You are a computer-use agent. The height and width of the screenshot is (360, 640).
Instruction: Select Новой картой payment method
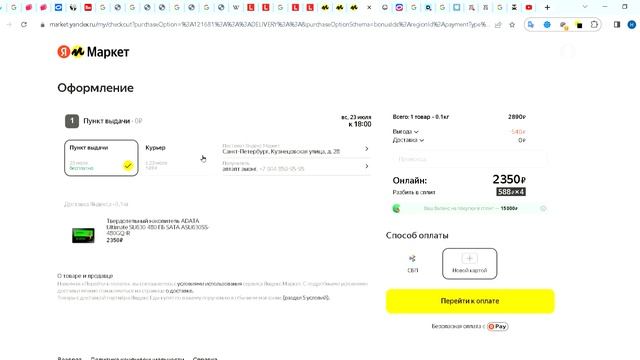(469, 264)
